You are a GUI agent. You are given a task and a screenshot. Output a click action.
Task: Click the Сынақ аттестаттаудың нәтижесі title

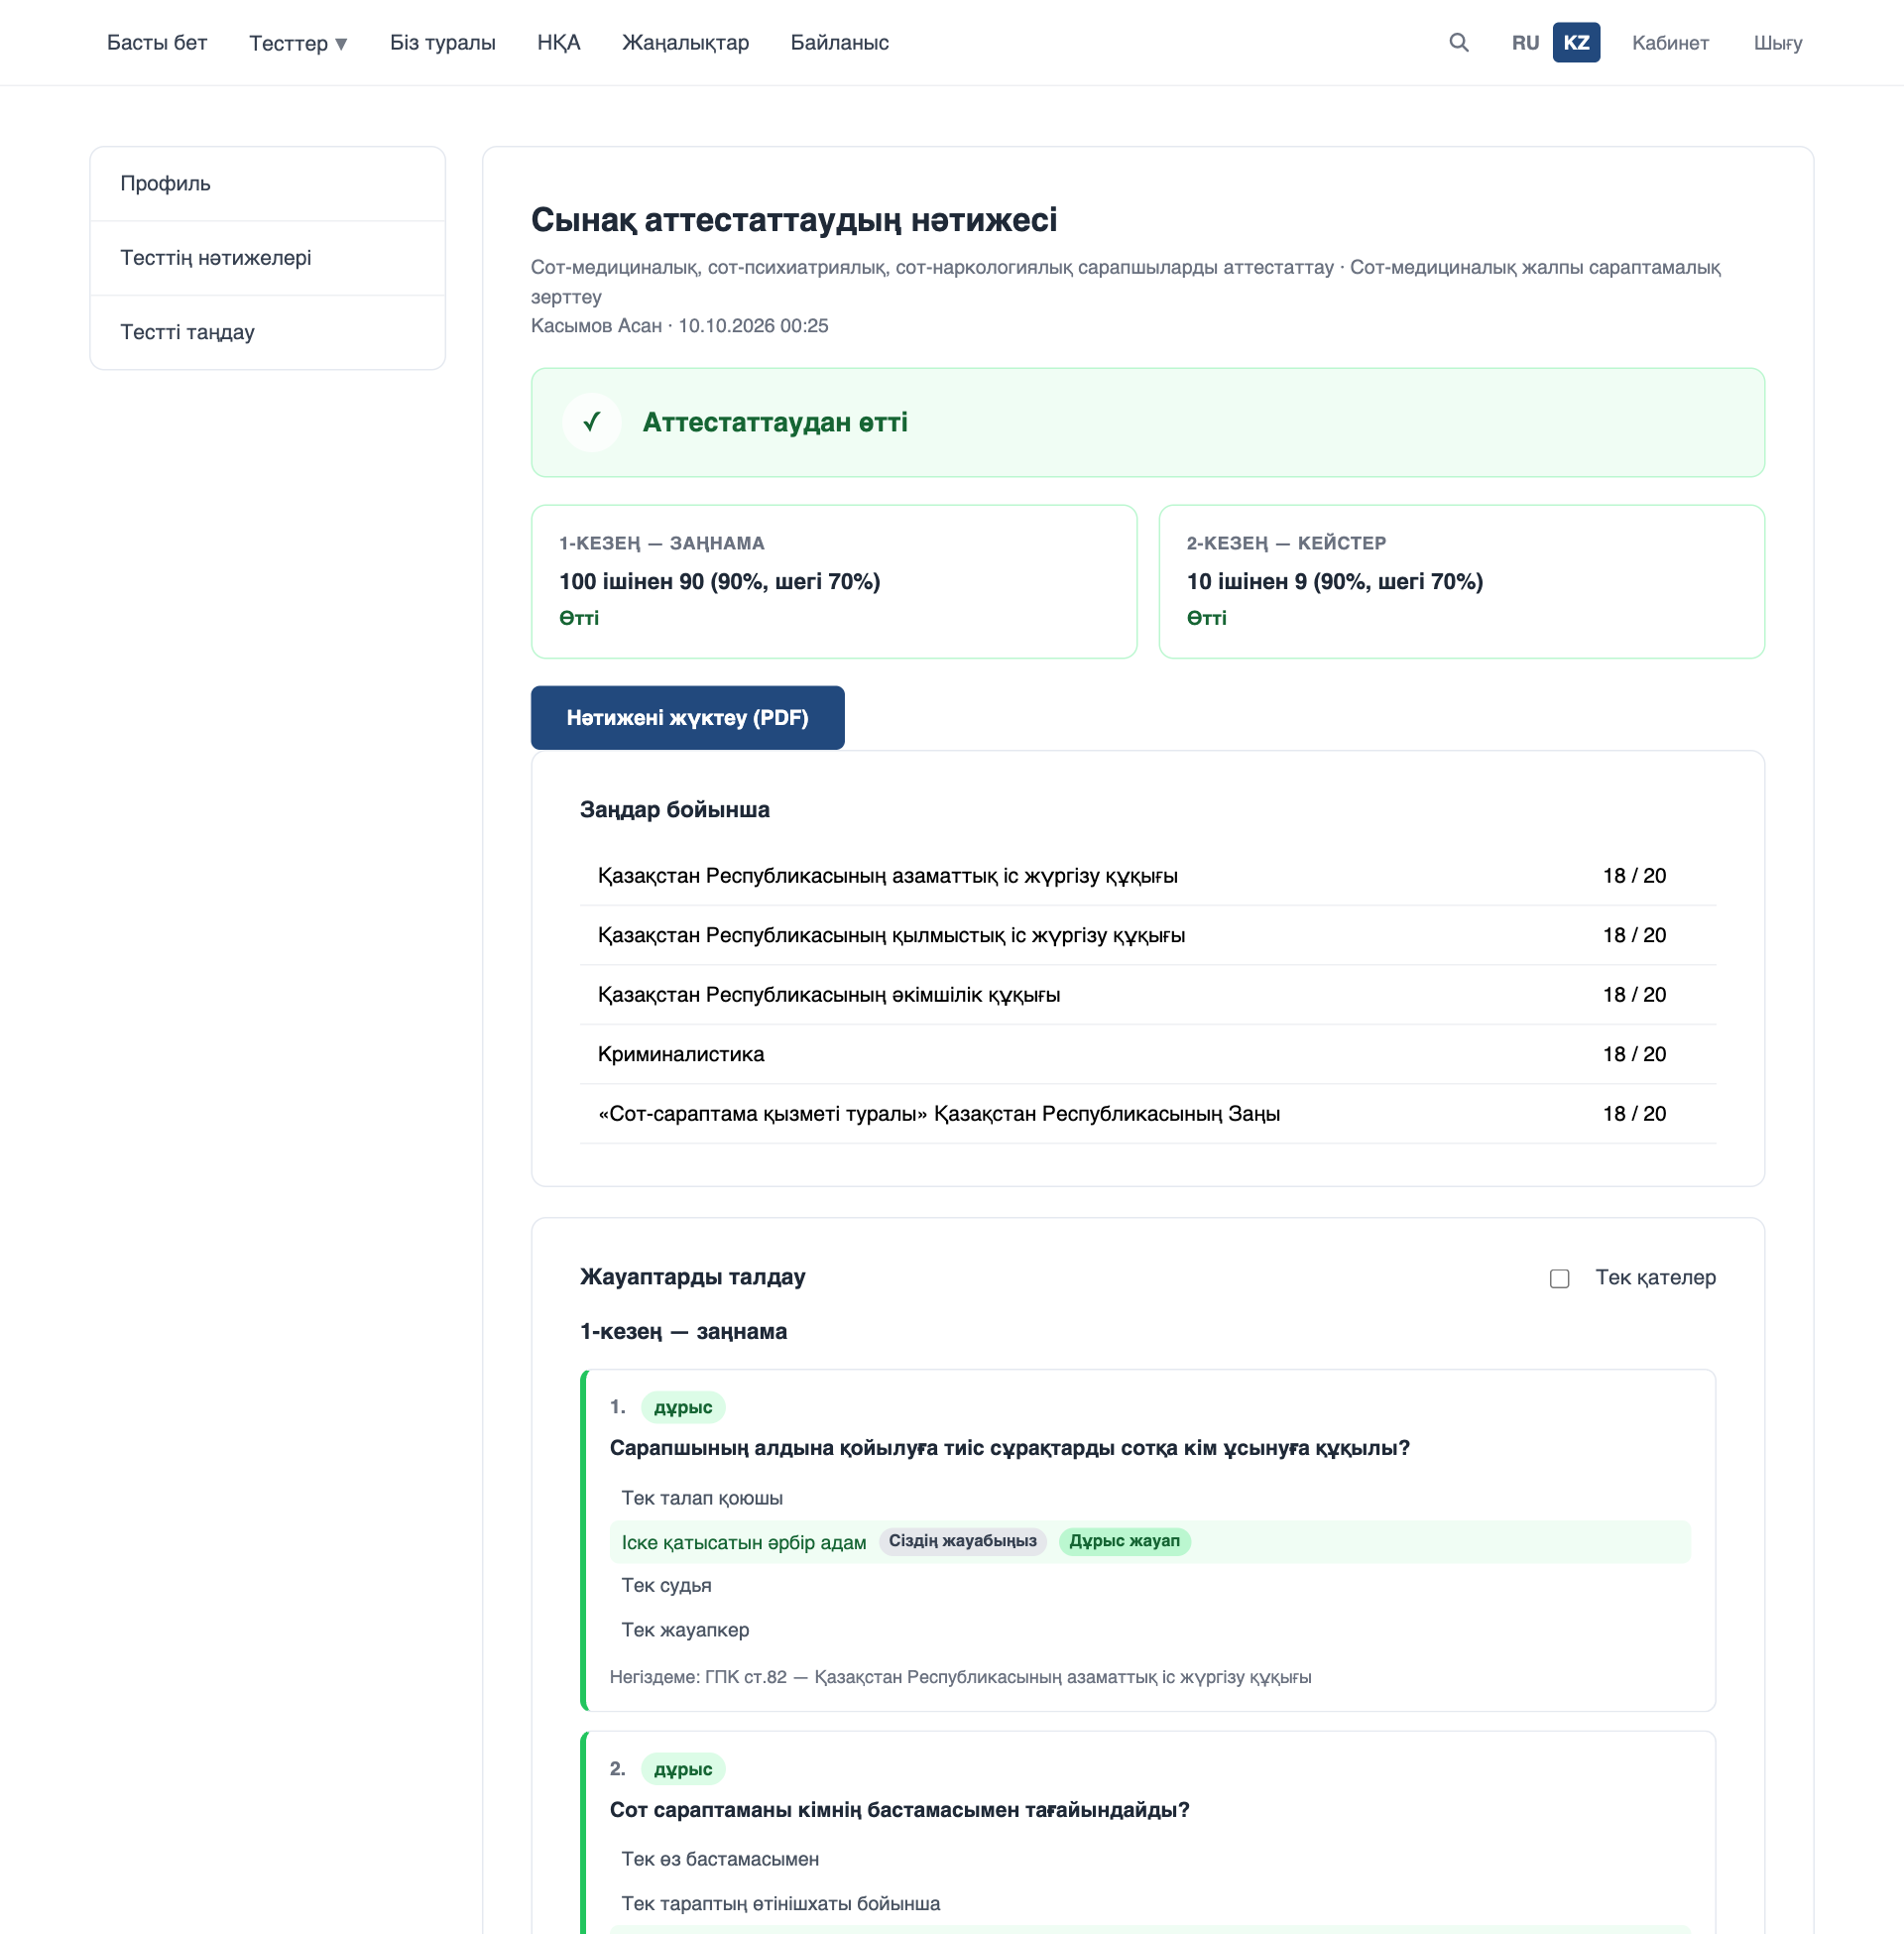click(794, 220)
